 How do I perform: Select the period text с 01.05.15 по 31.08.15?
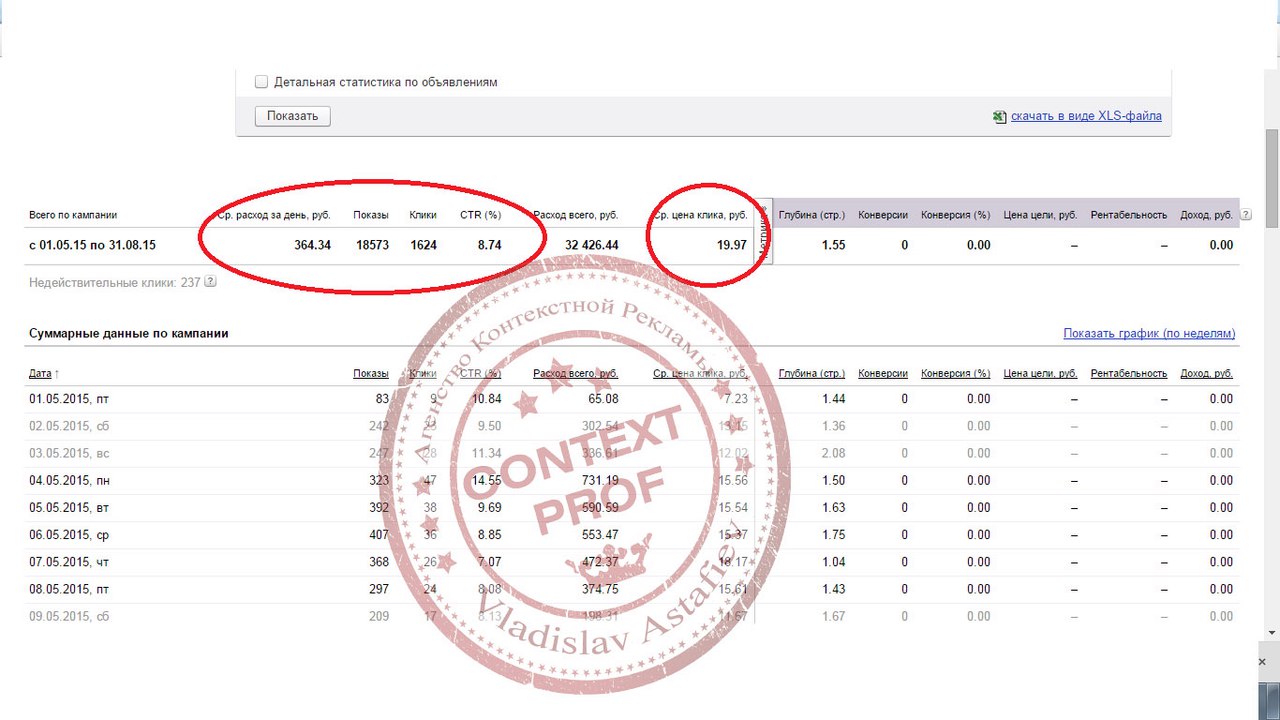click(x=92, y=245)
